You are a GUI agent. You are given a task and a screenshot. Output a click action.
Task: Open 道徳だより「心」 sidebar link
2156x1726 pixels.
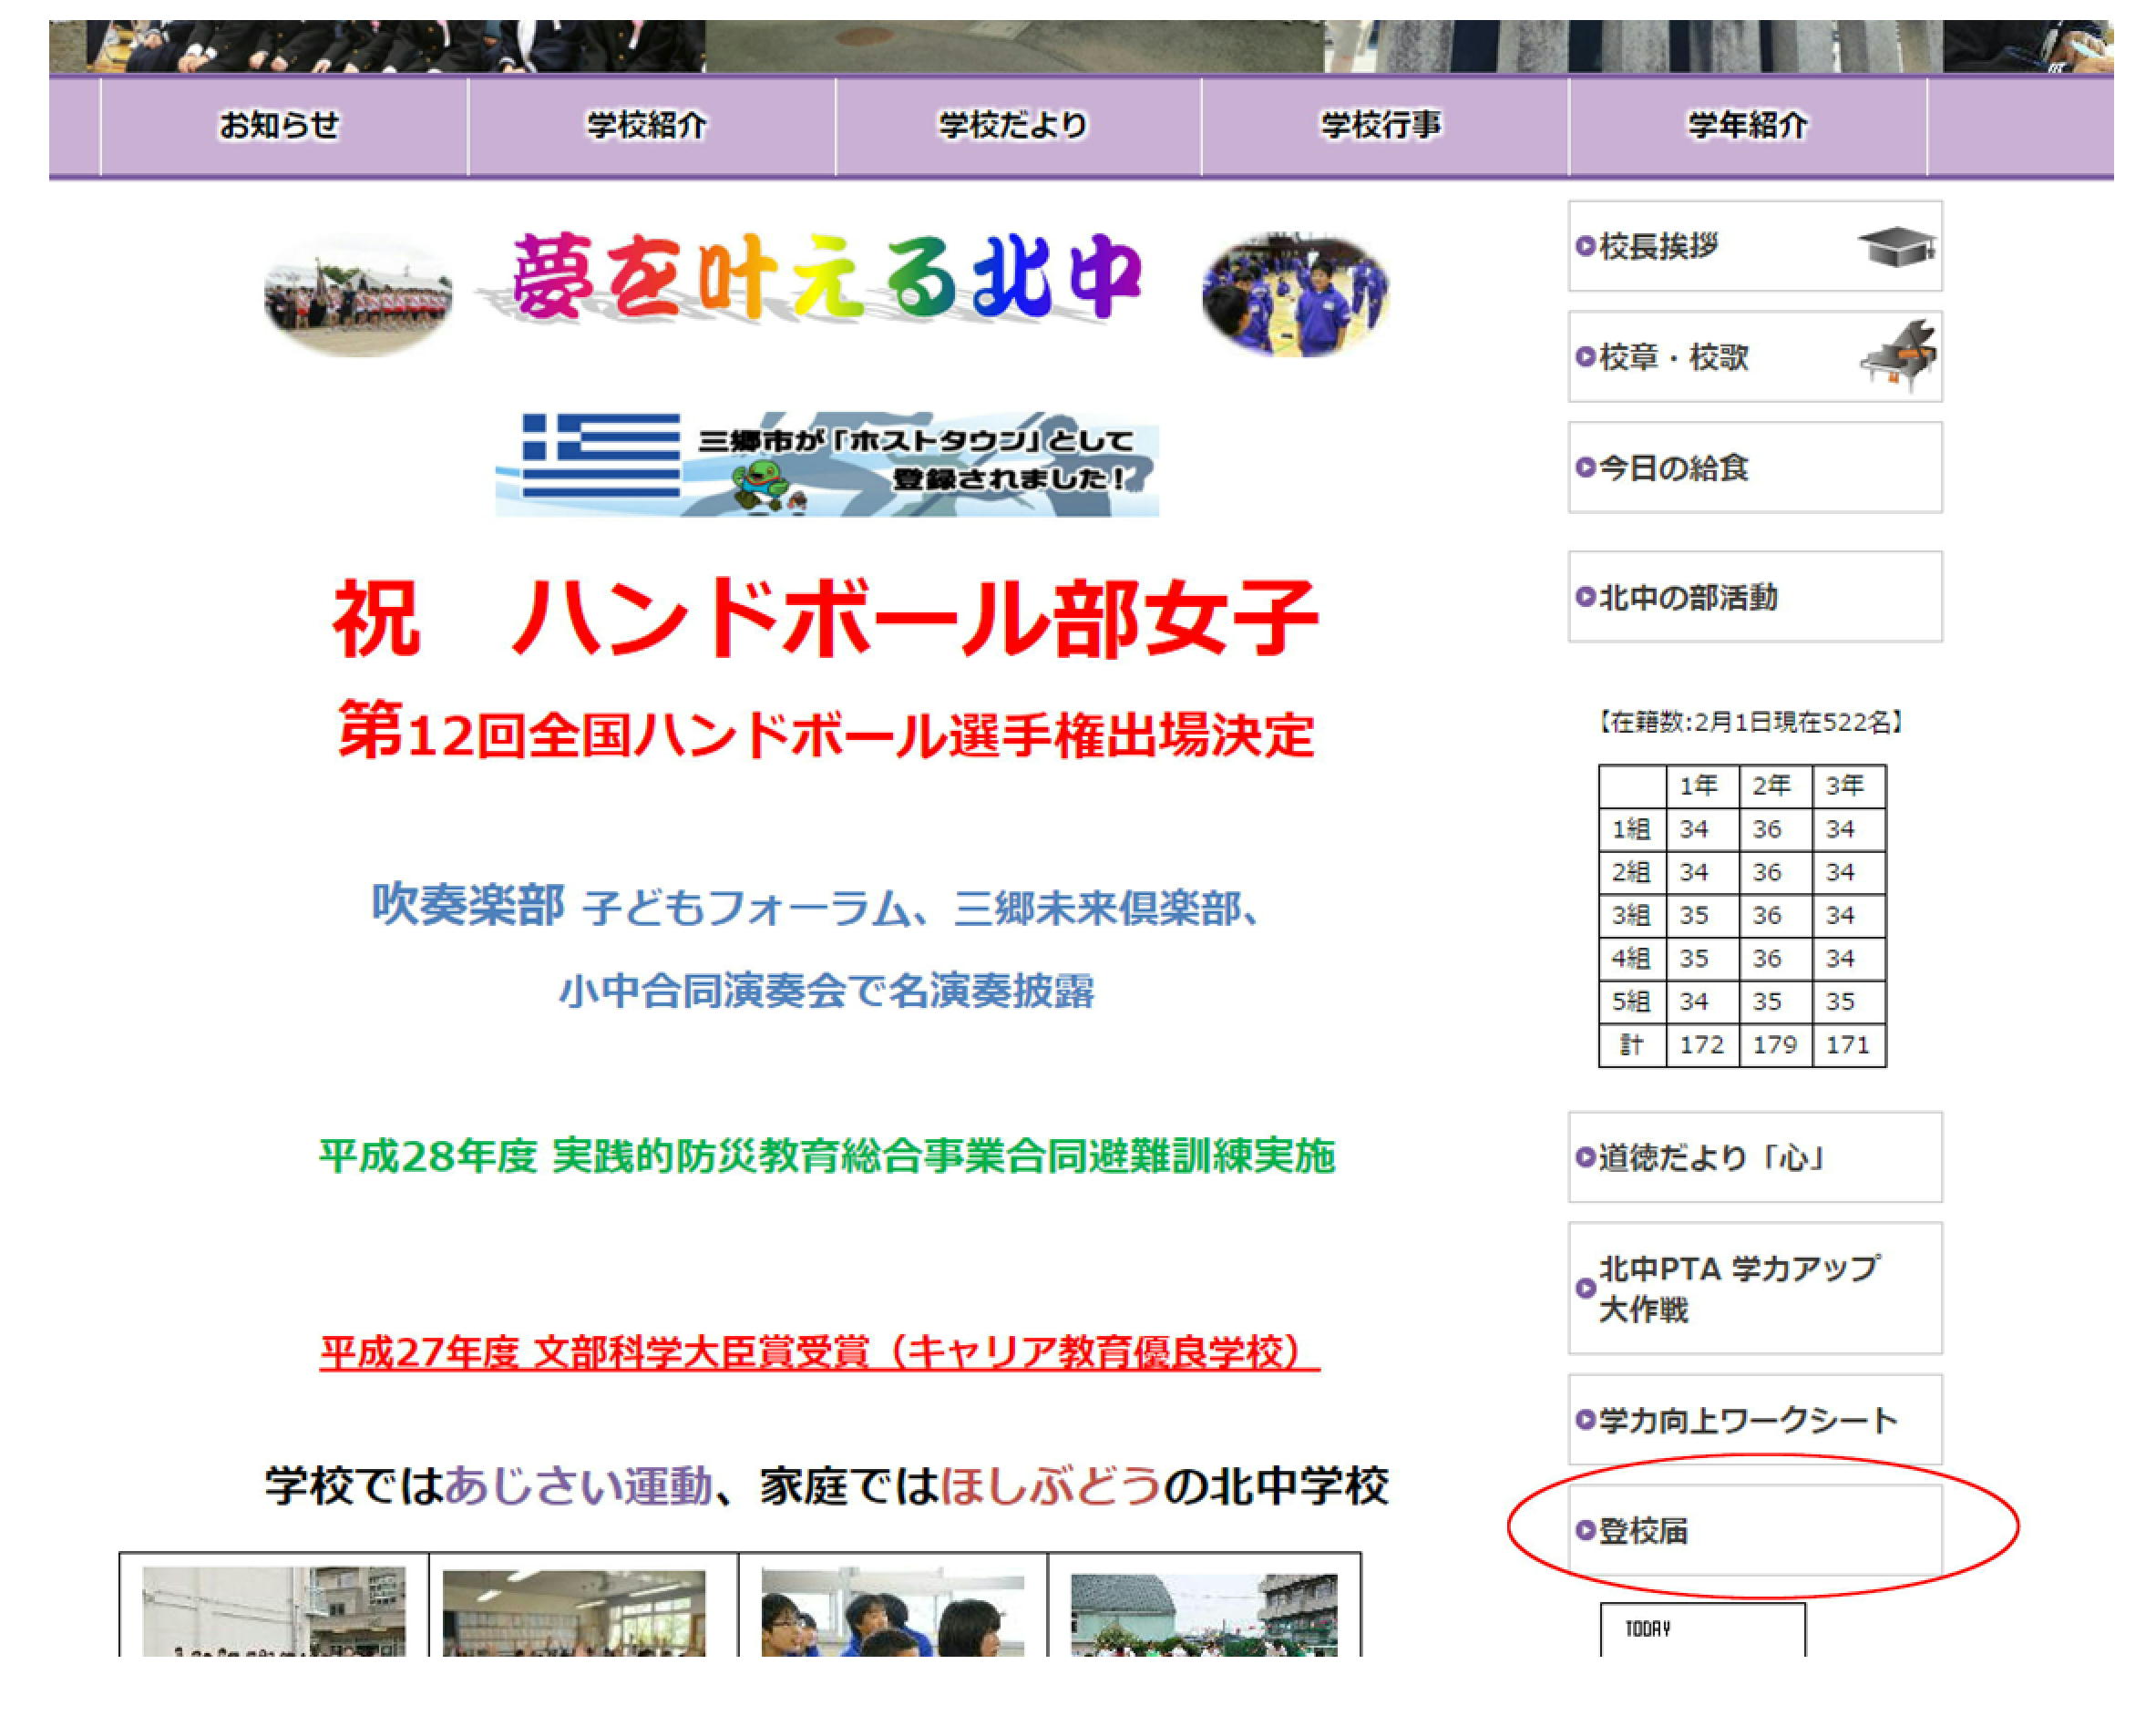tap(1755, 1157)
